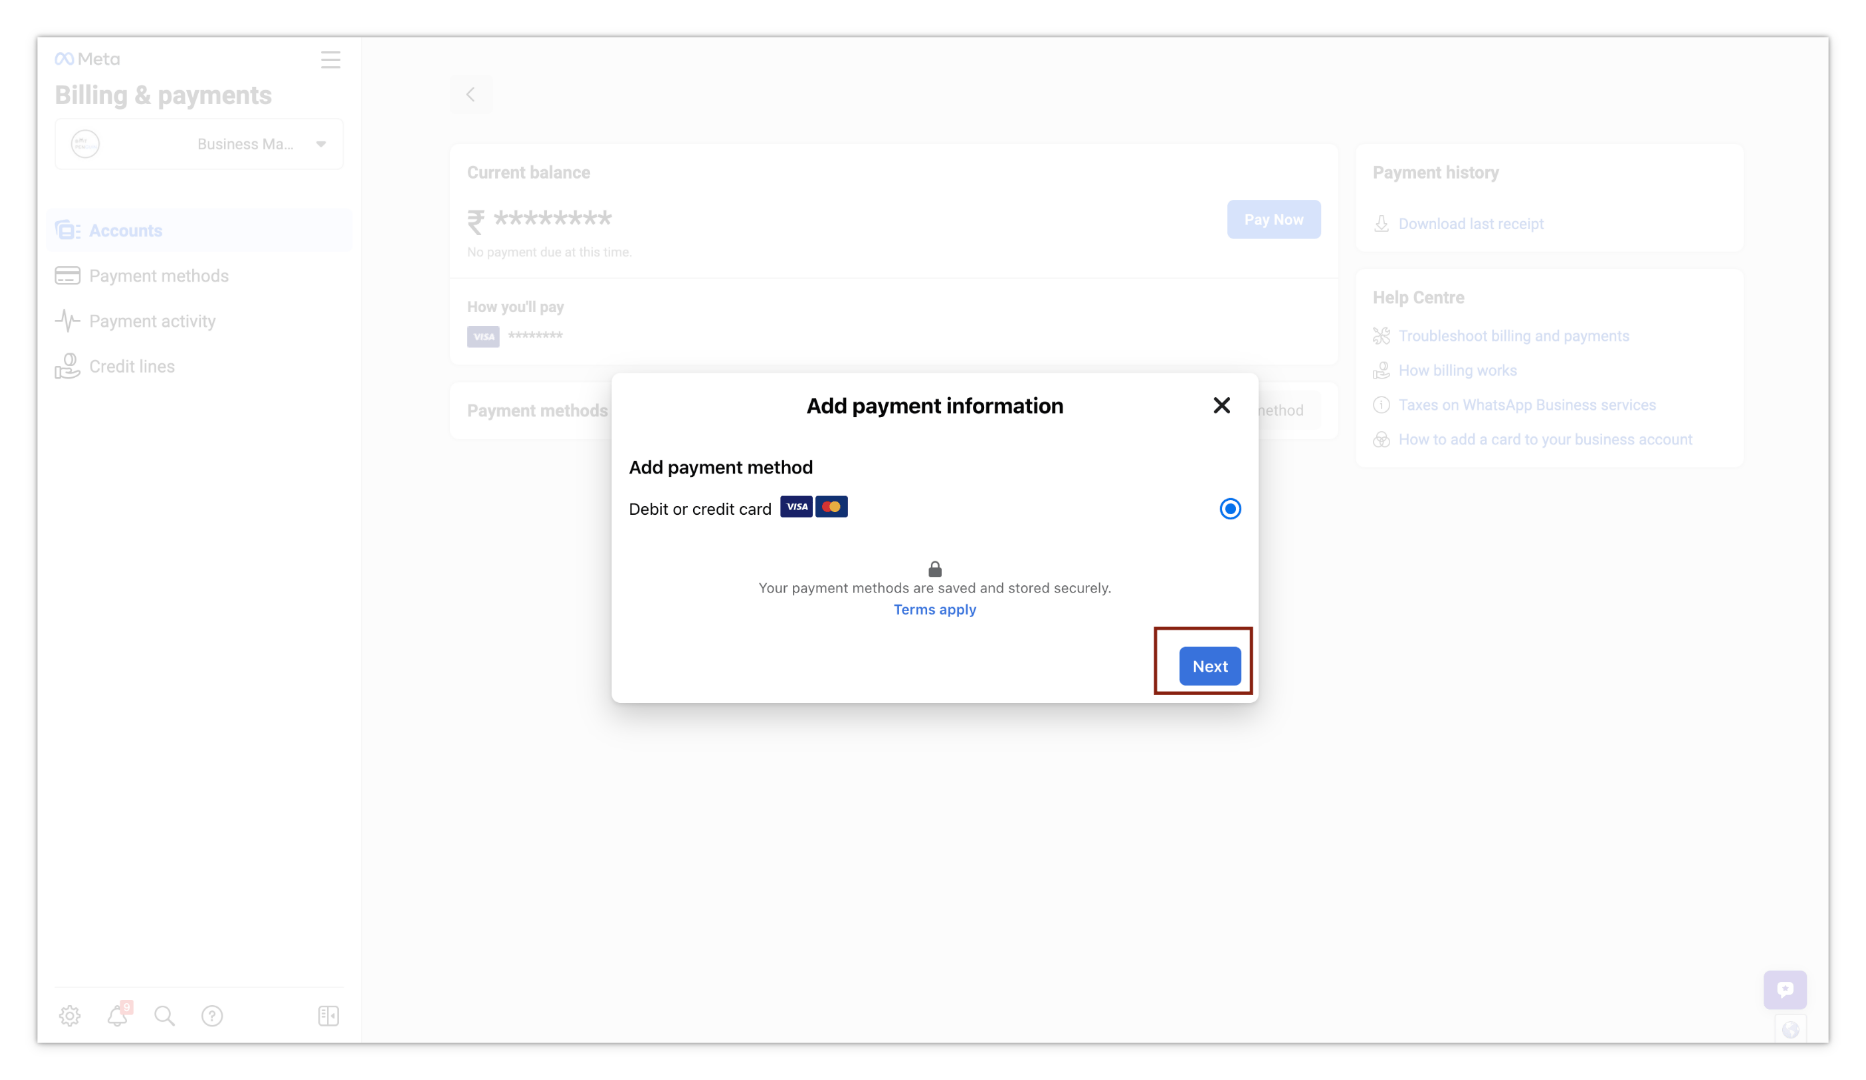This screenshot has width=1866, height=1080.
Task: Open the hamburger menu icon
Action: point(330,60)
